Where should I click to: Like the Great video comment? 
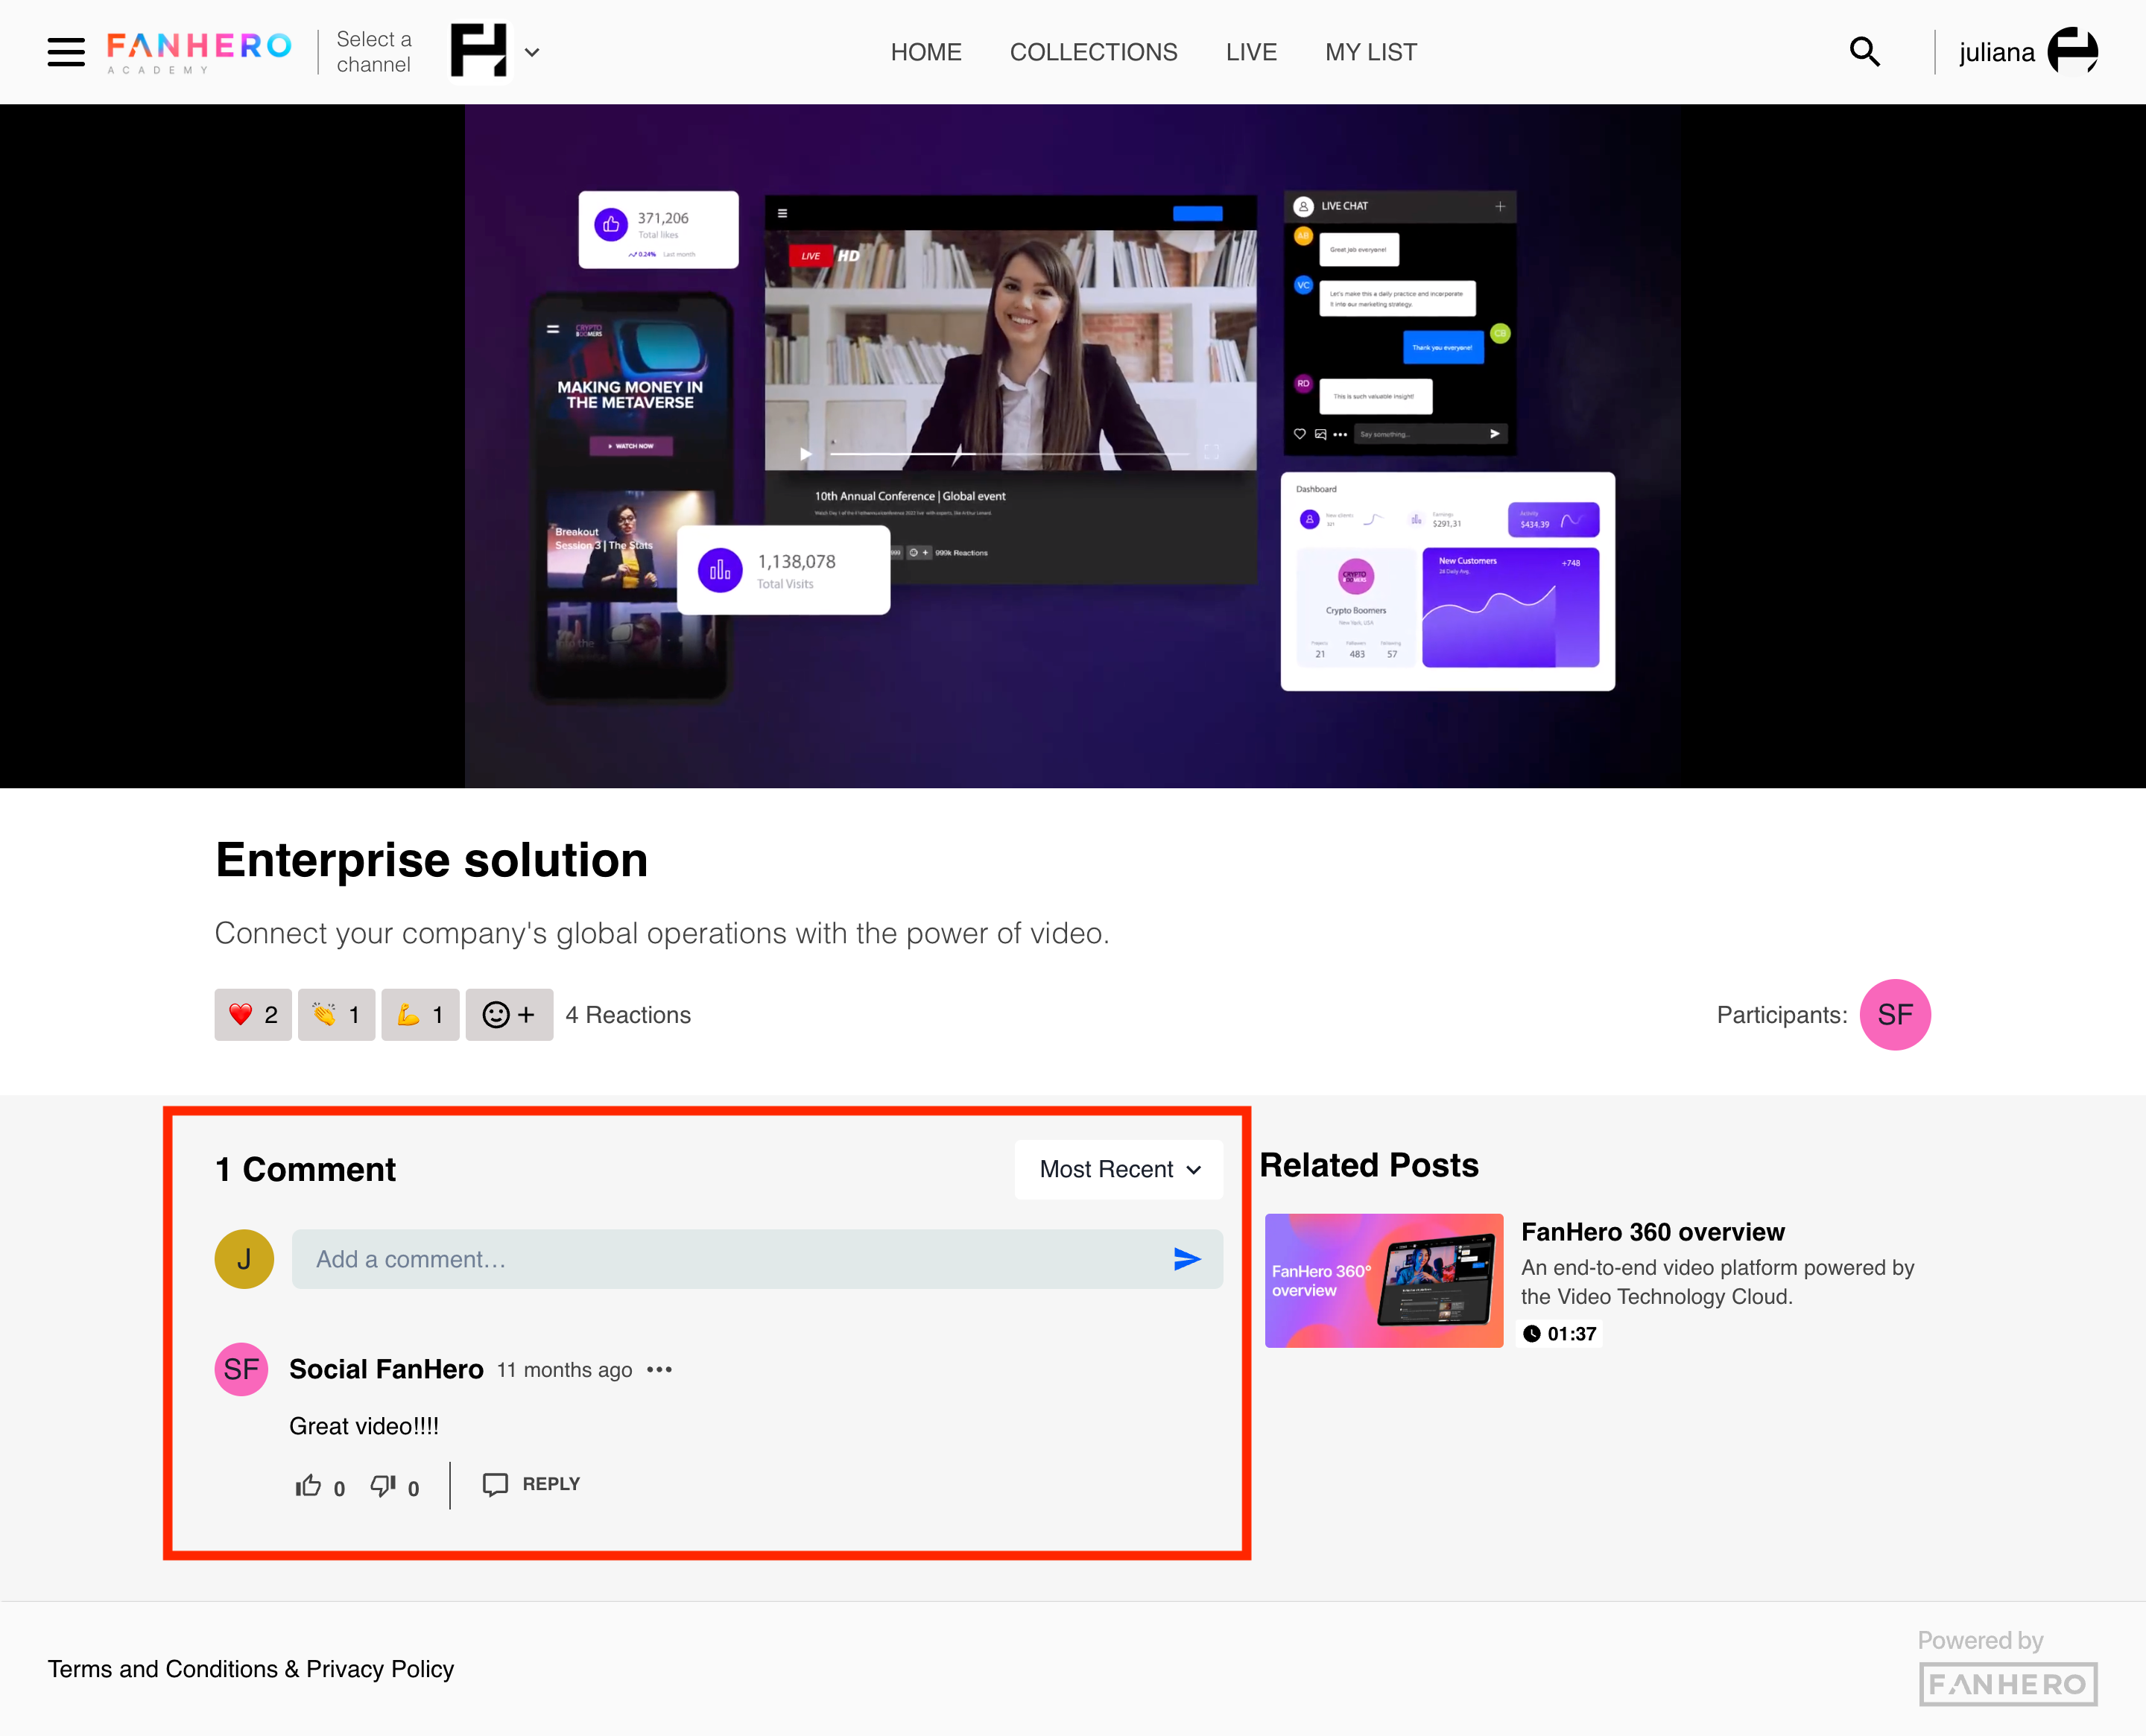click(308, 1486)
